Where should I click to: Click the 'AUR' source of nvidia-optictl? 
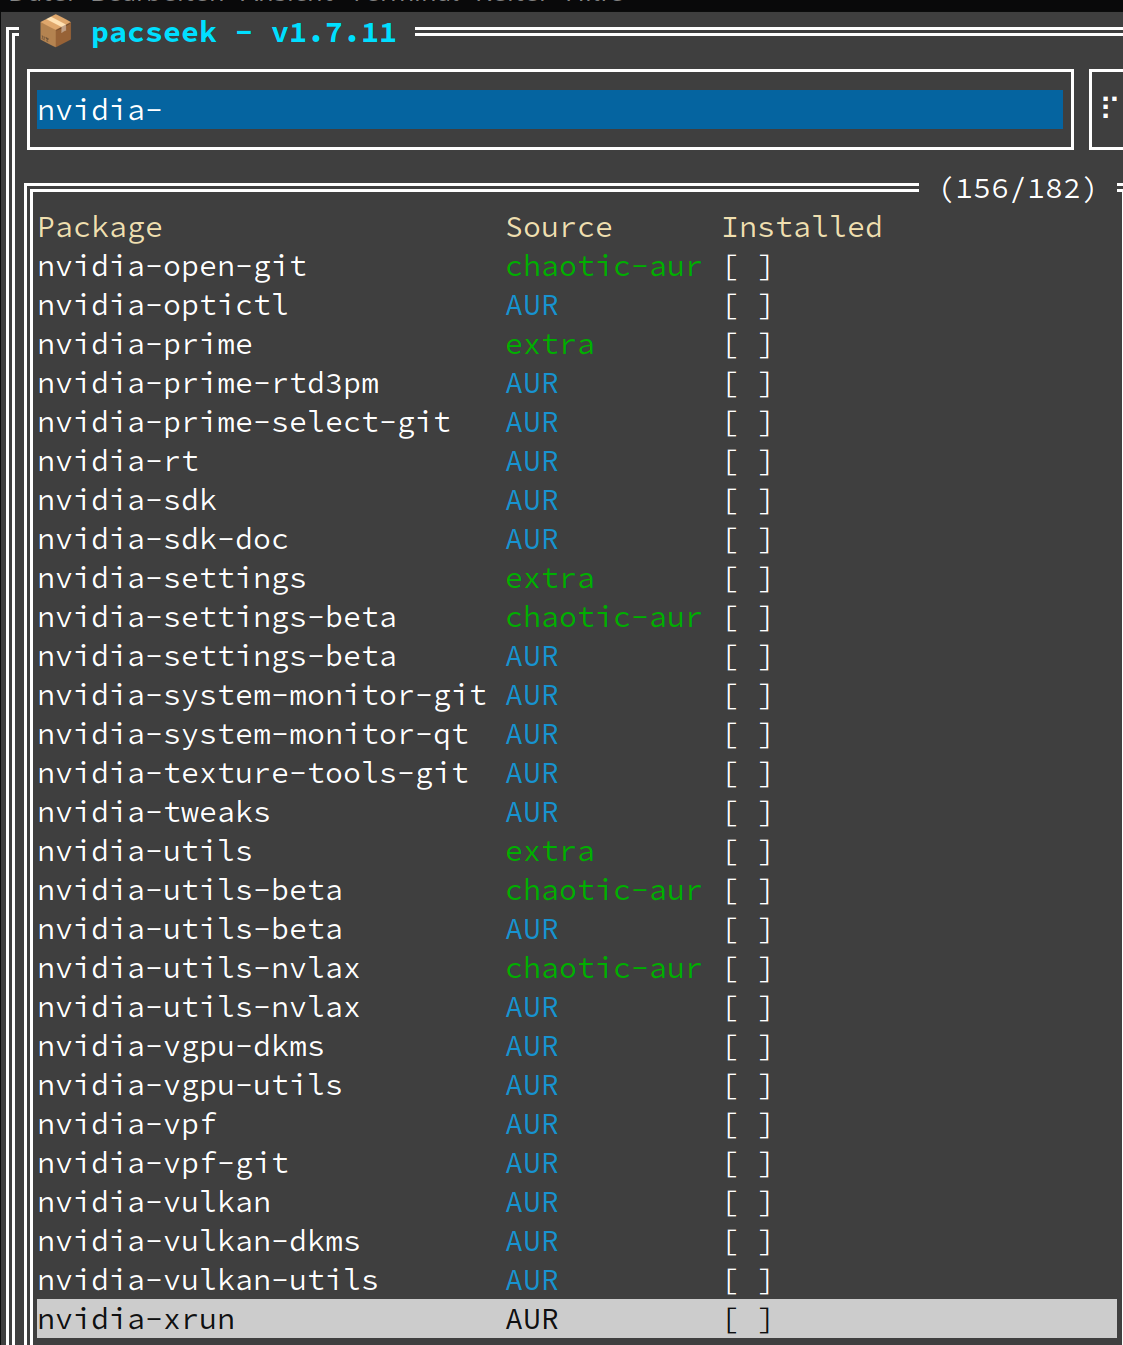tap(532, 306)
